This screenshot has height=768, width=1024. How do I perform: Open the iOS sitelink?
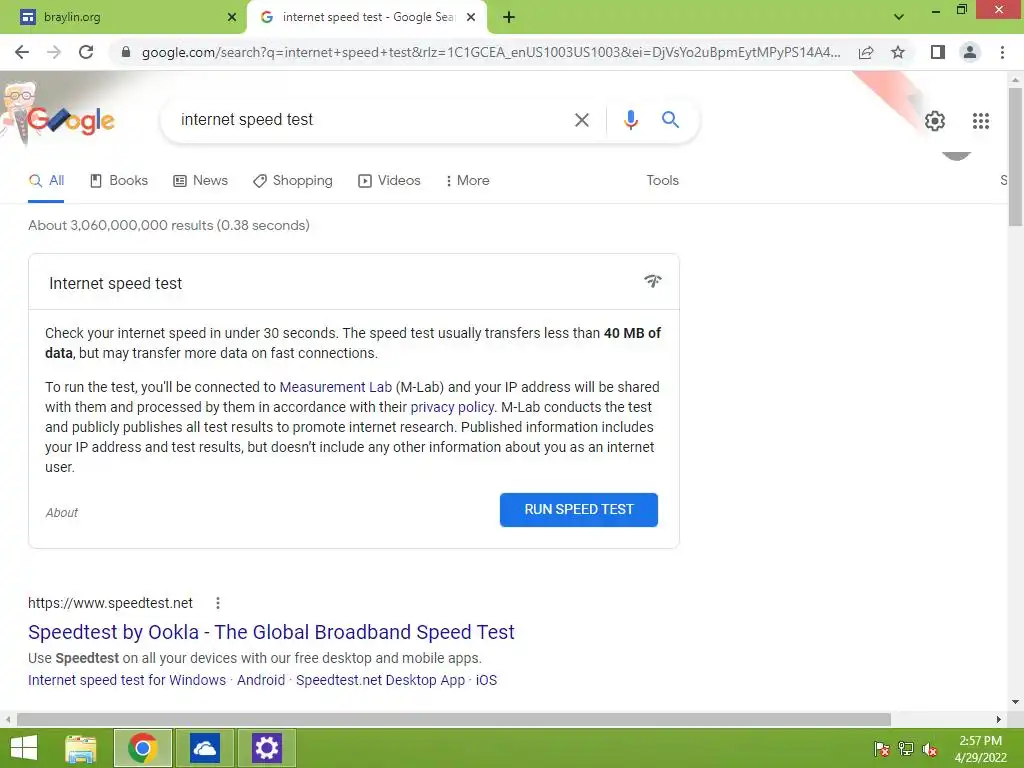click(x=486, y=680)
